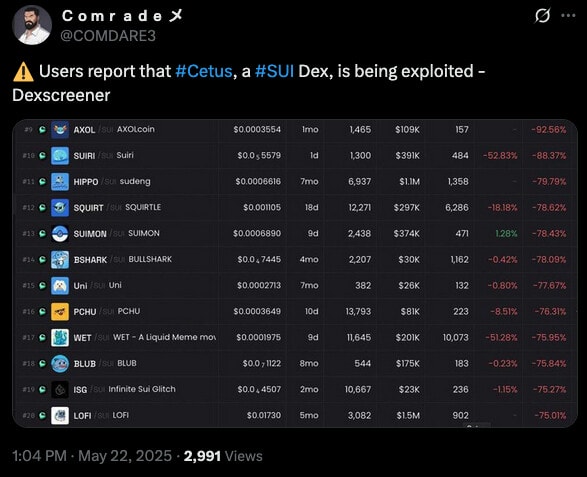Click LOFI price $0.01730
The width and height of the screenshot is (587, 477).
point(264,416)
